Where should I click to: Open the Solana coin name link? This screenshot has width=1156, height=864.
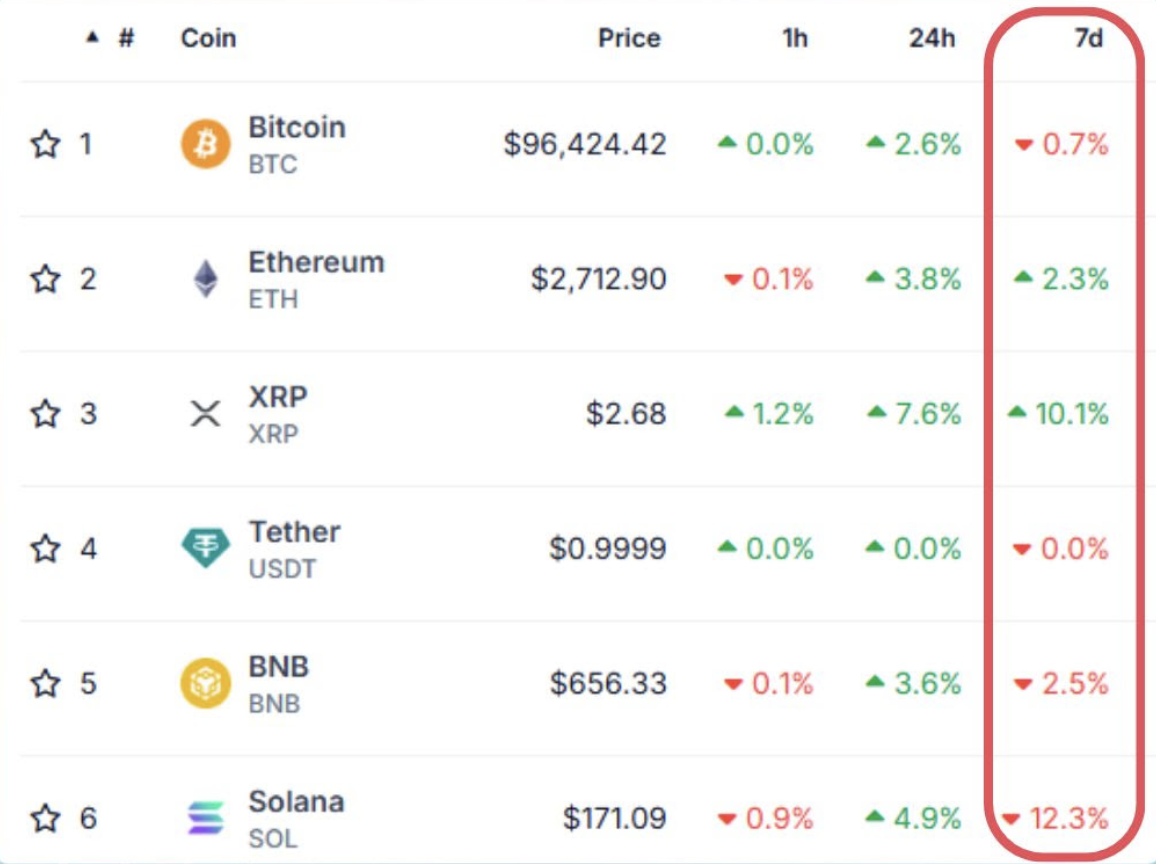[296, 802]
